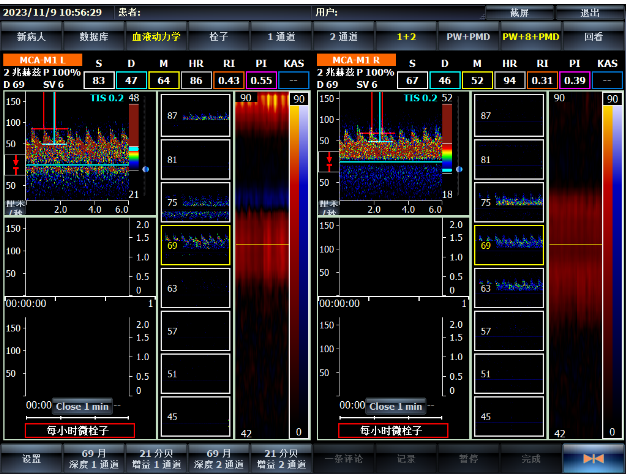
Task: Open the 新病人 tab
Action: click(31, 37)
